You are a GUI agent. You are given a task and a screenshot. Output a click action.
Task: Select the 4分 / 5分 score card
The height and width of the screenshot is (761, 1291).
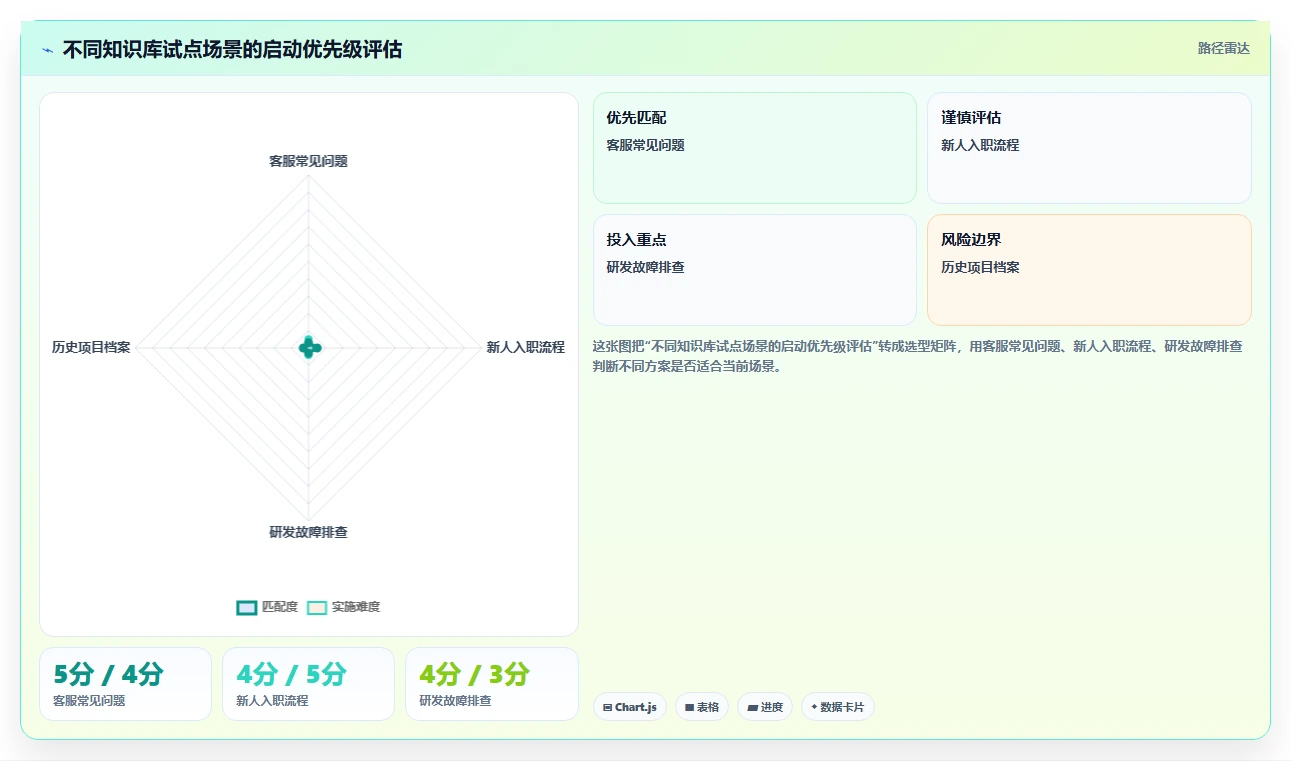tap(308, 684)
